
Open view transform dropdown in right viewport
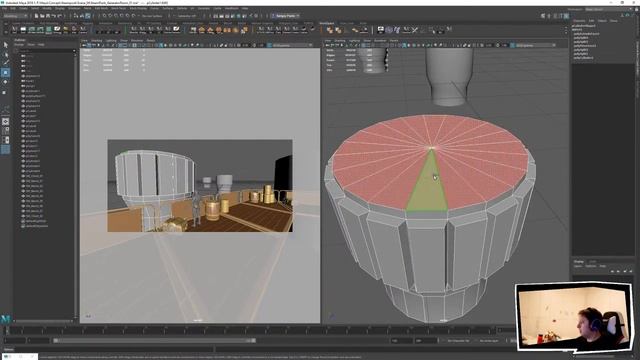[535, 45]
